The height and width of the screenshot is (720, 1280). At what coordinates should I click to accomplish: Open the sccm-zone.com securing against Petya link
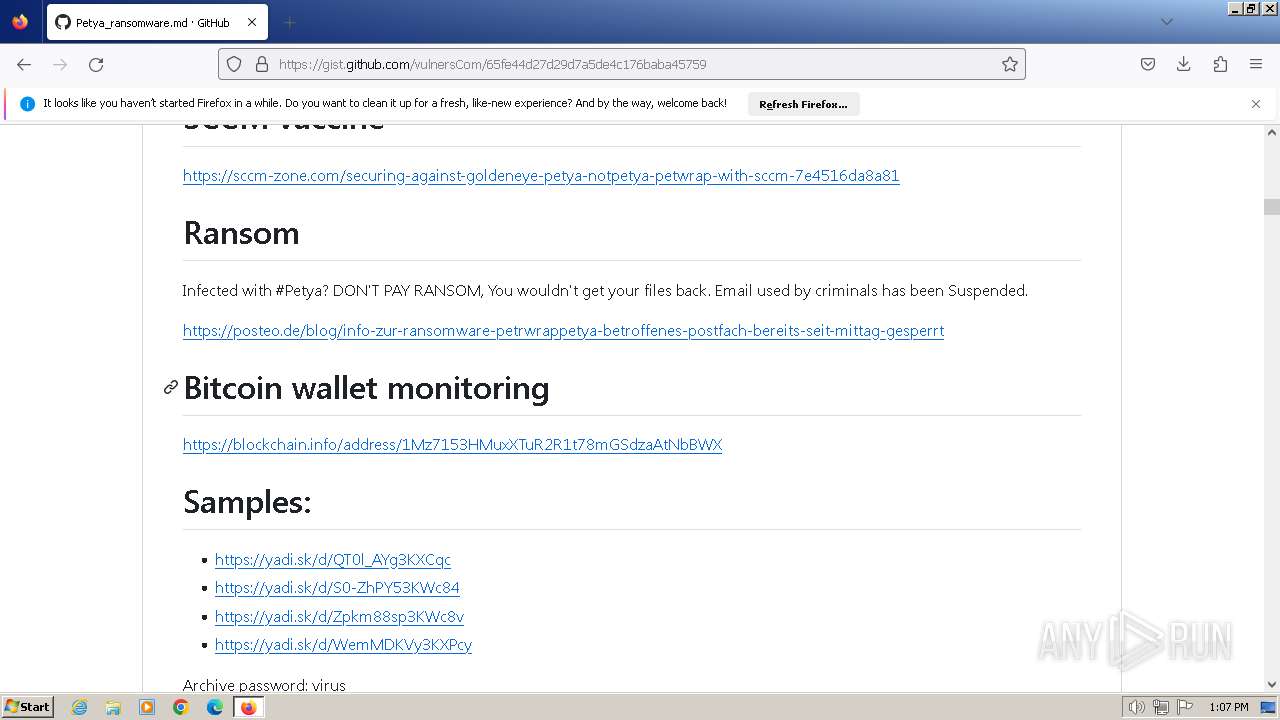[x=541, y=176]
